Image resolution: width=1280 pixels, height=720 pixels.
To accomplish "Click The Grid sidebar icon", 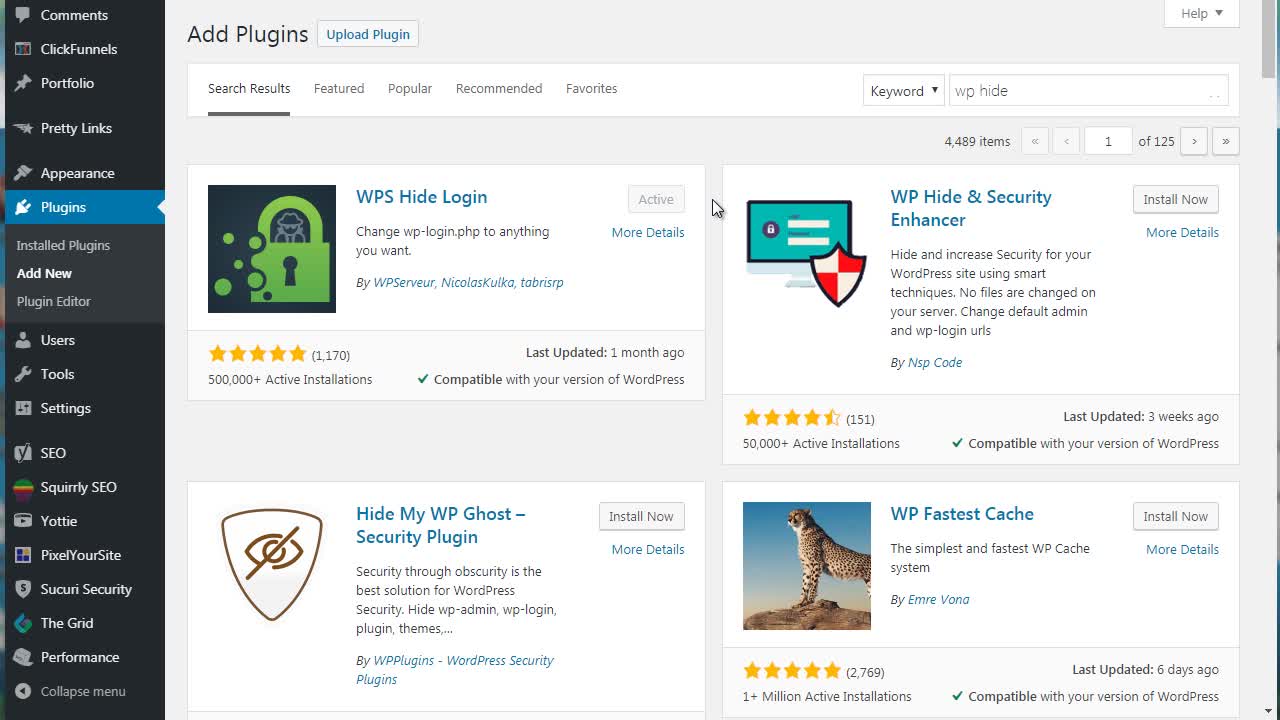I will [23, 623].
